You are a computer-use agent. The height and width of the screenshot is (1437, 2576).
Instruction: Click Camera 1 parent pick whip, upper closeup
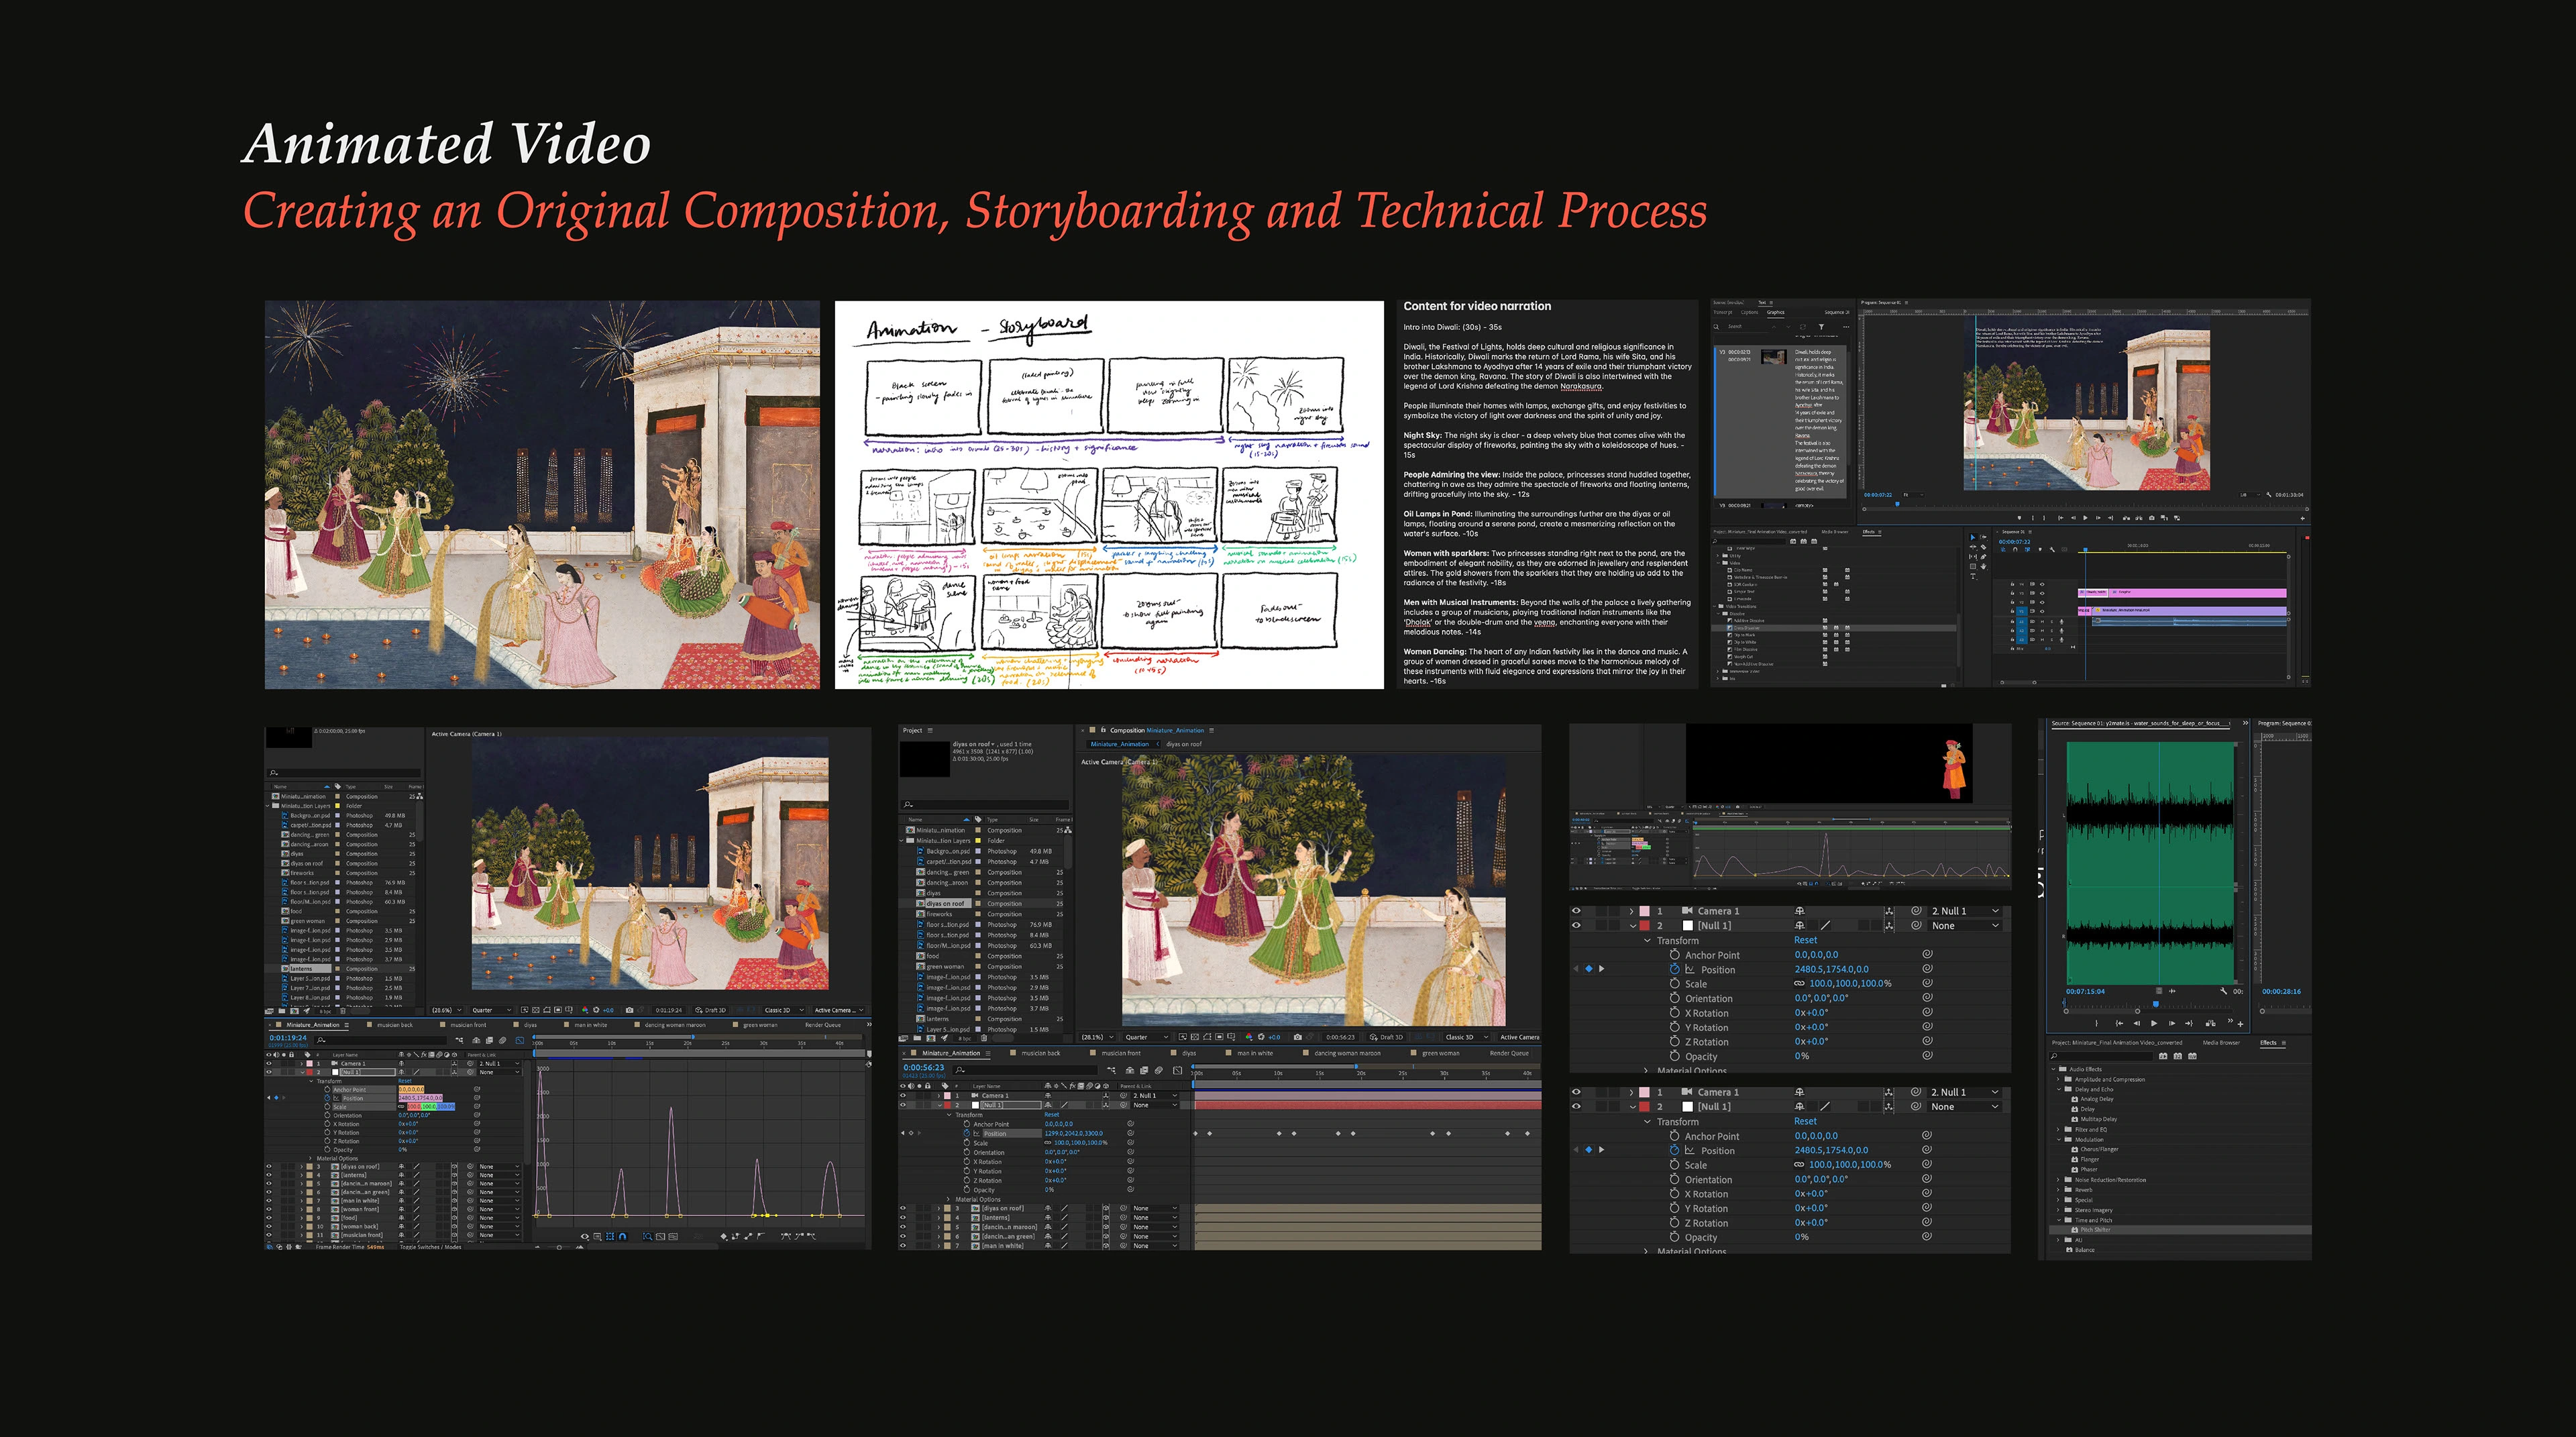click(x=1916, y=911)
